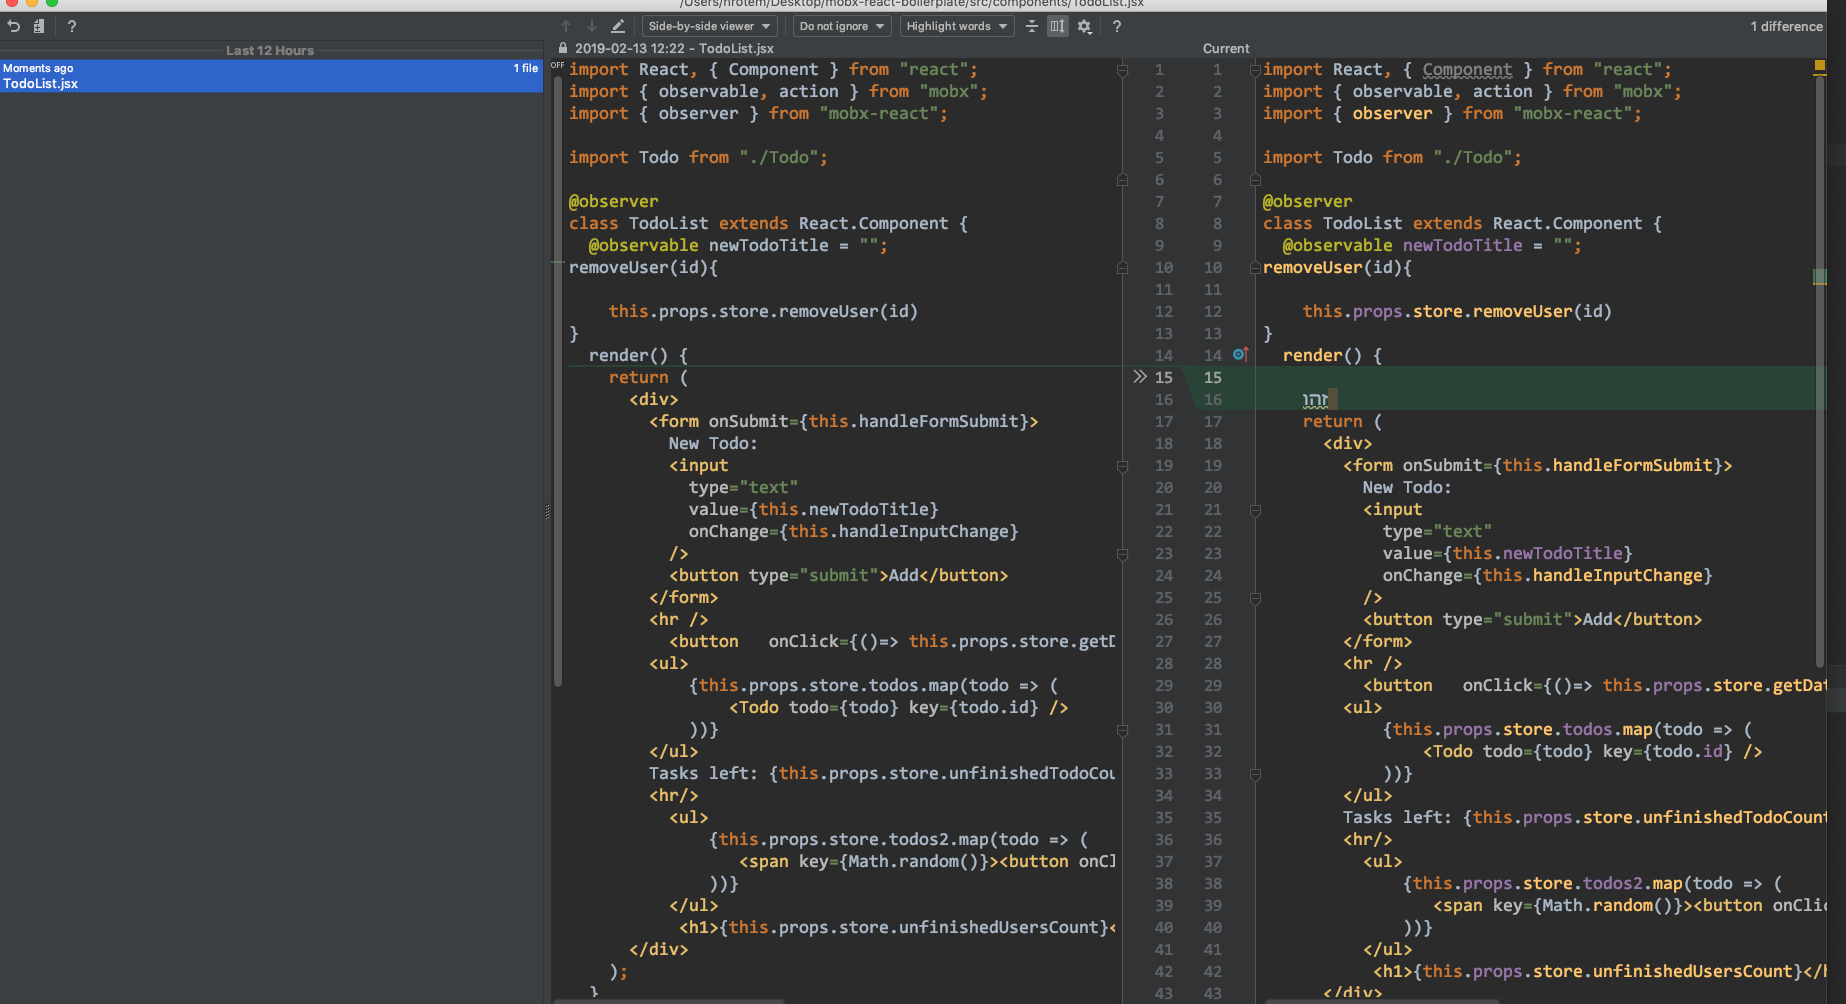Click the Revert icon in Local History
This screenshot has width=1846, height=1004.
(x=14, y=26)
